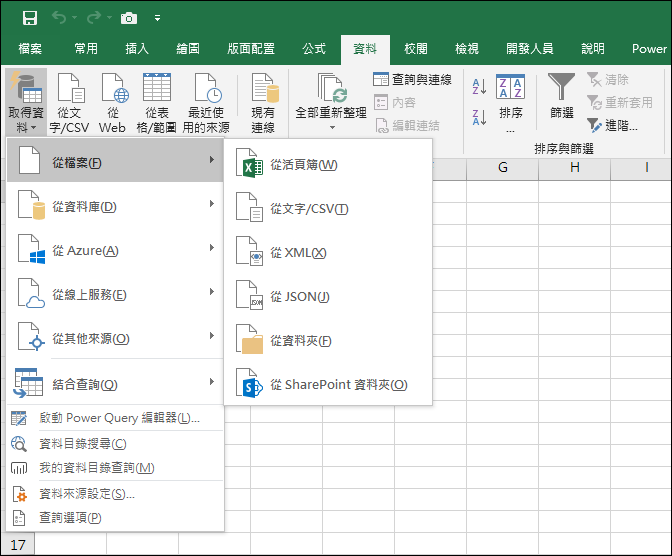672x556 pixels.
Task: Open the Undo history dropdown arrow
Action: point(75,18)
